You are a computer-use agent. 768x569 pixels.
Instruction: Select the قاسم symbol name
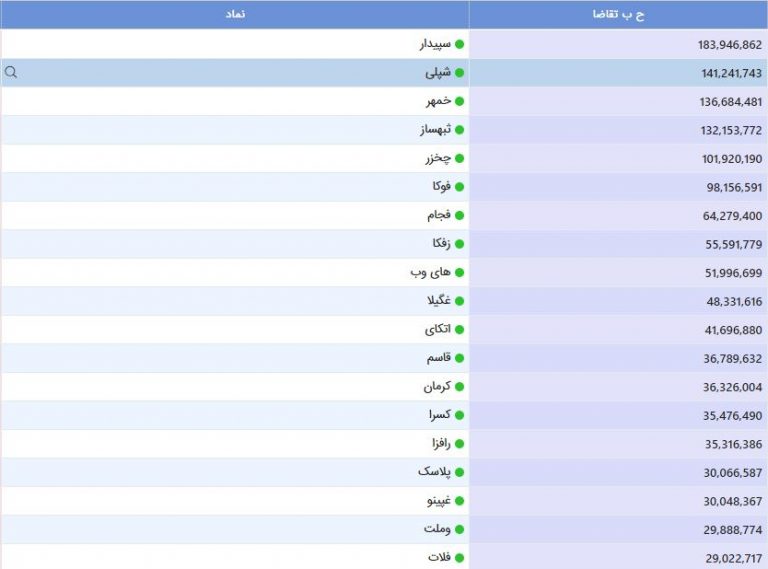(x=438, y=358)
